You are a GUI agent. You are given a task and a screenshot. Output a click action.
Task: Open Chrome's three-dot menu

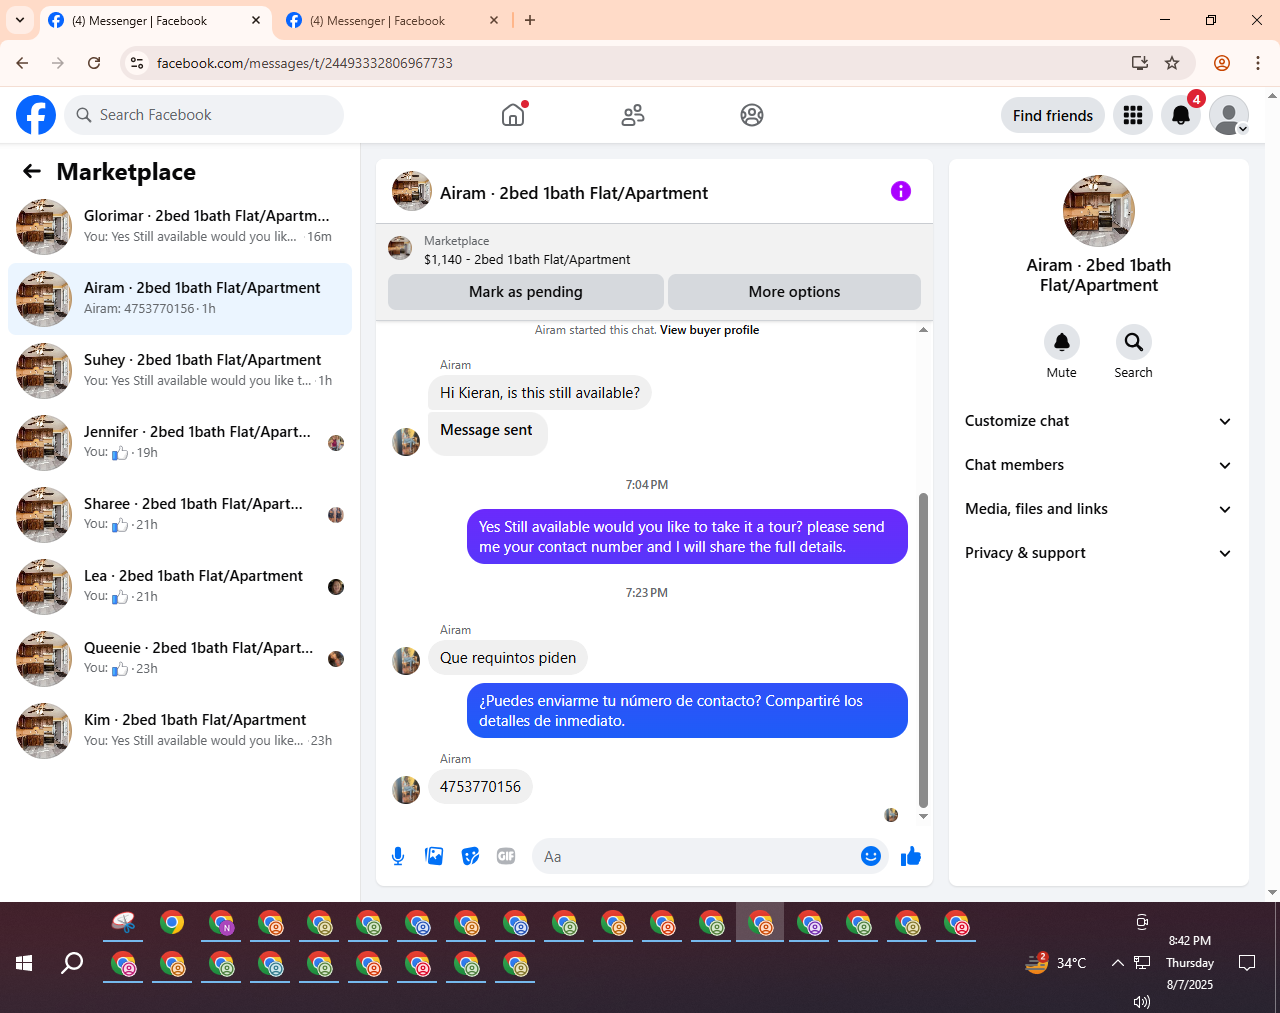[1258, 63]
